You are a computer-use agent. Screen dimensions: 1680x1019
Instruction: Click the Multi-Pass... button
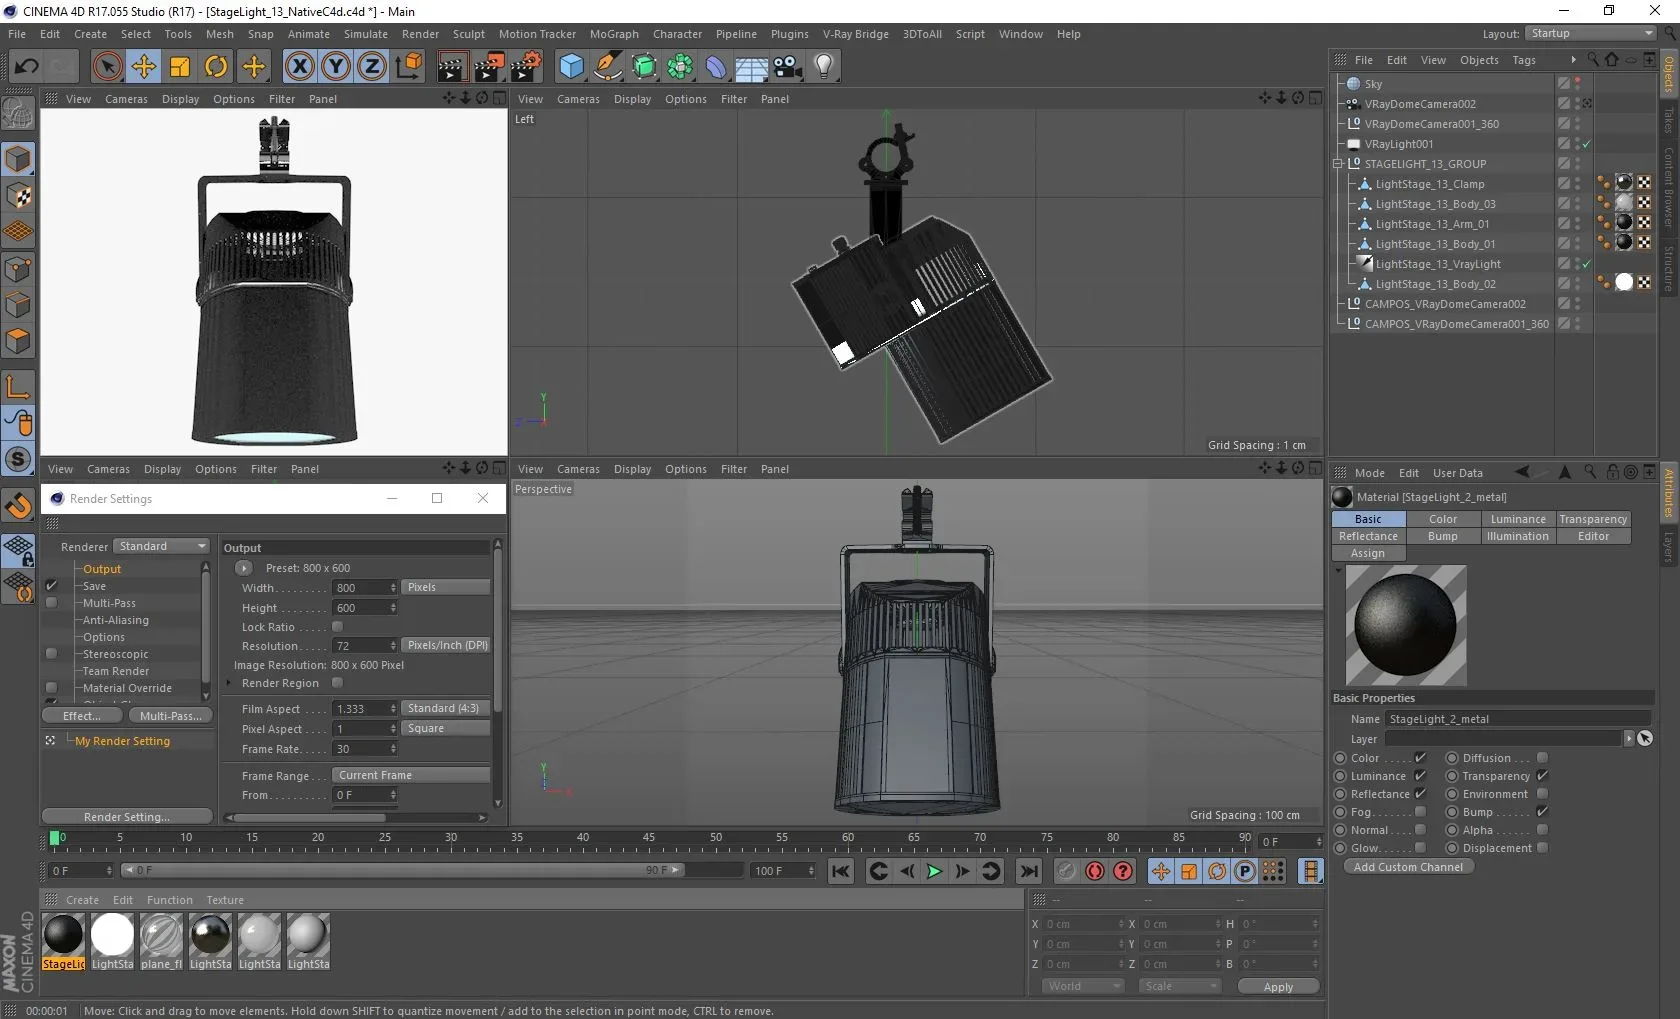(171, 716)
